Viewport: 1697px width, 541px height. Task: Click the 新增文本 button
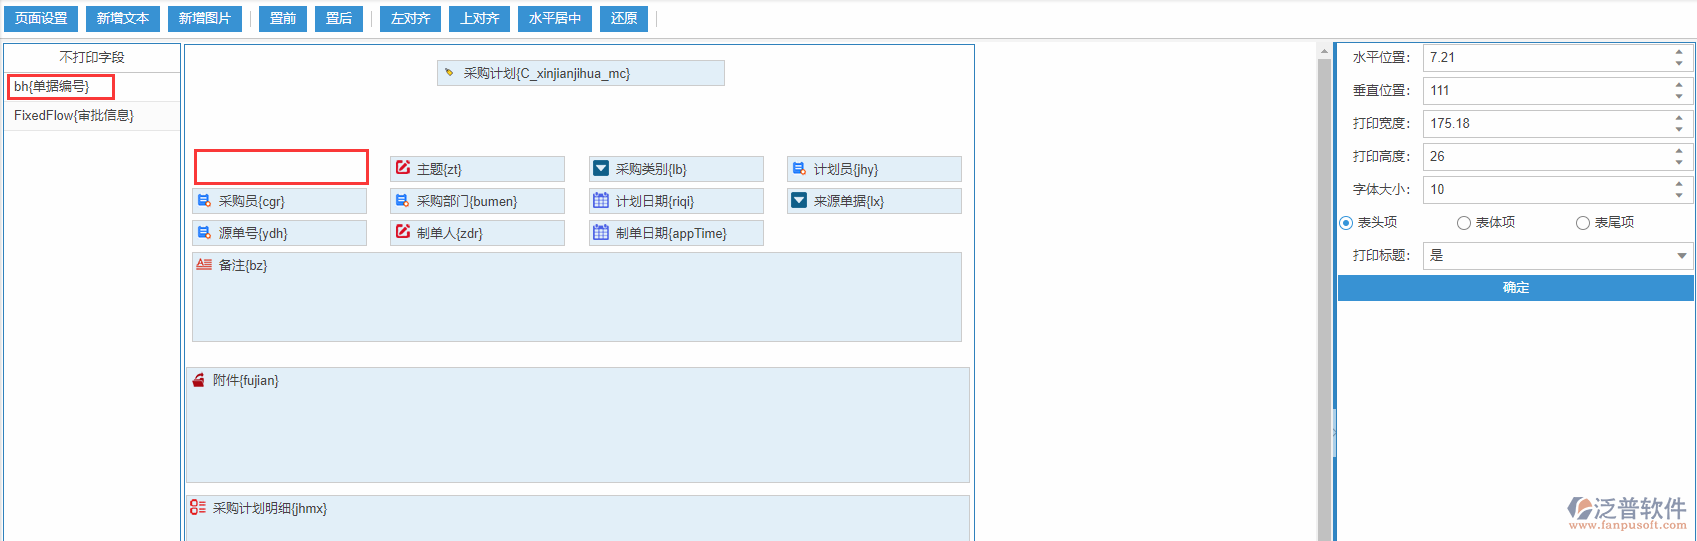tap(123, 18)
